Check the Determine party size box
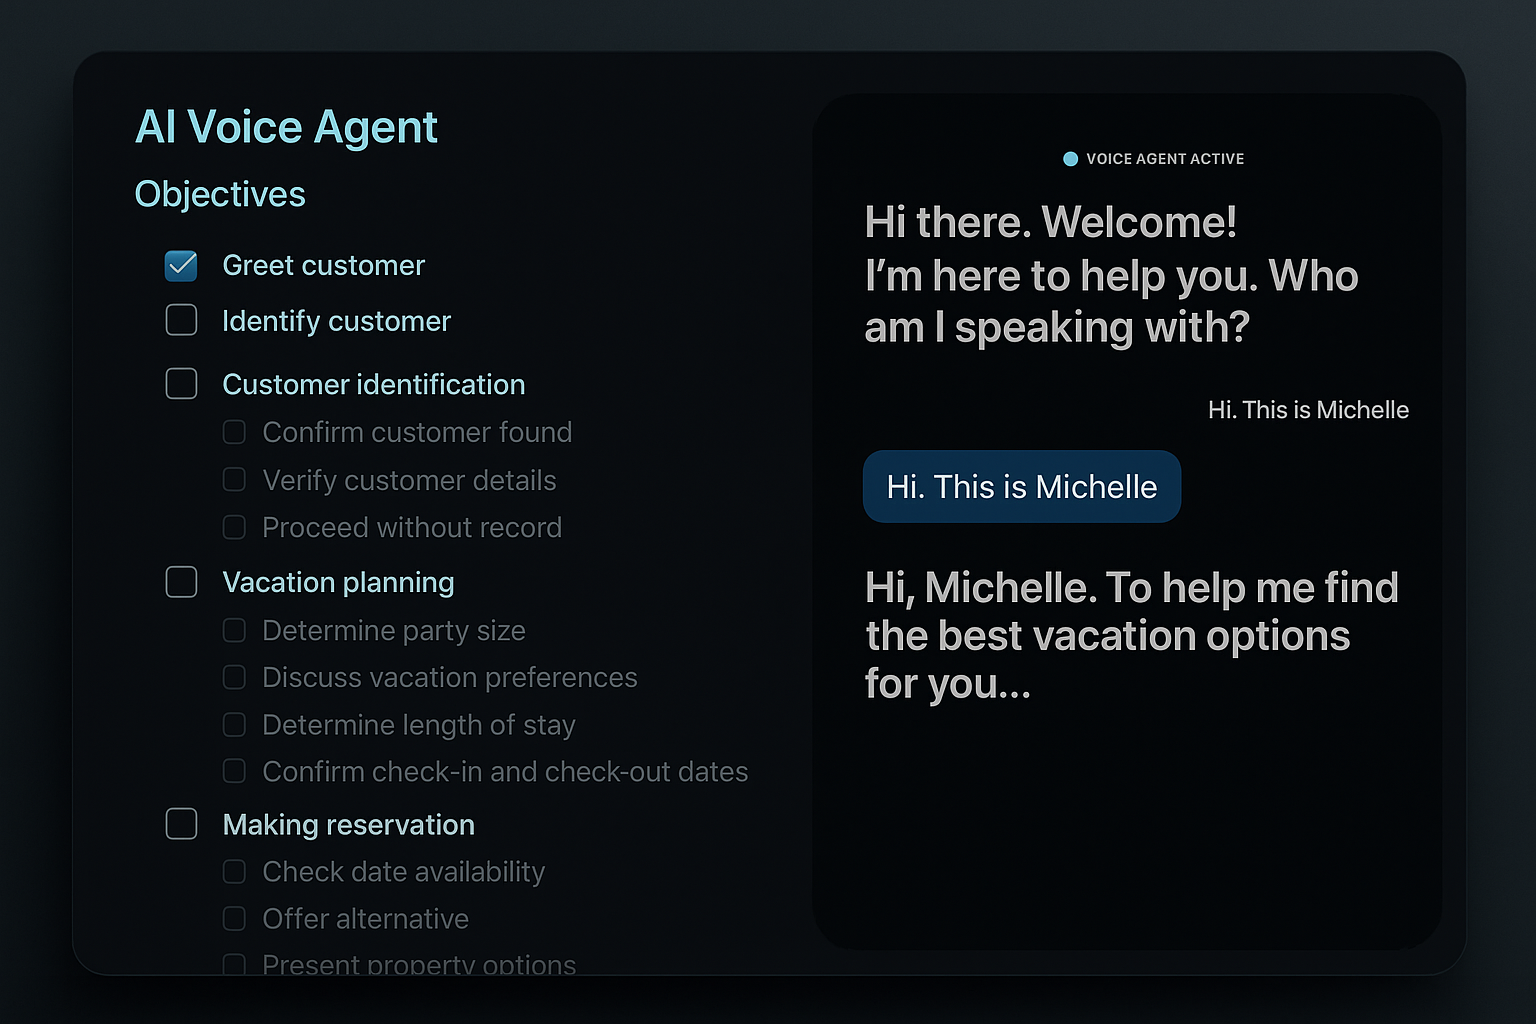 tap(234, 630)
